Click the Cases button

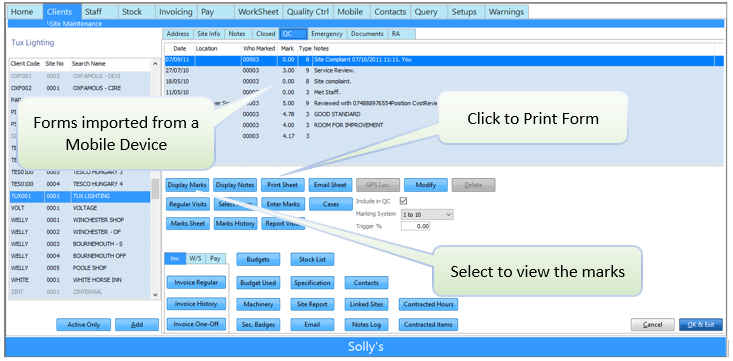(330, 204)
